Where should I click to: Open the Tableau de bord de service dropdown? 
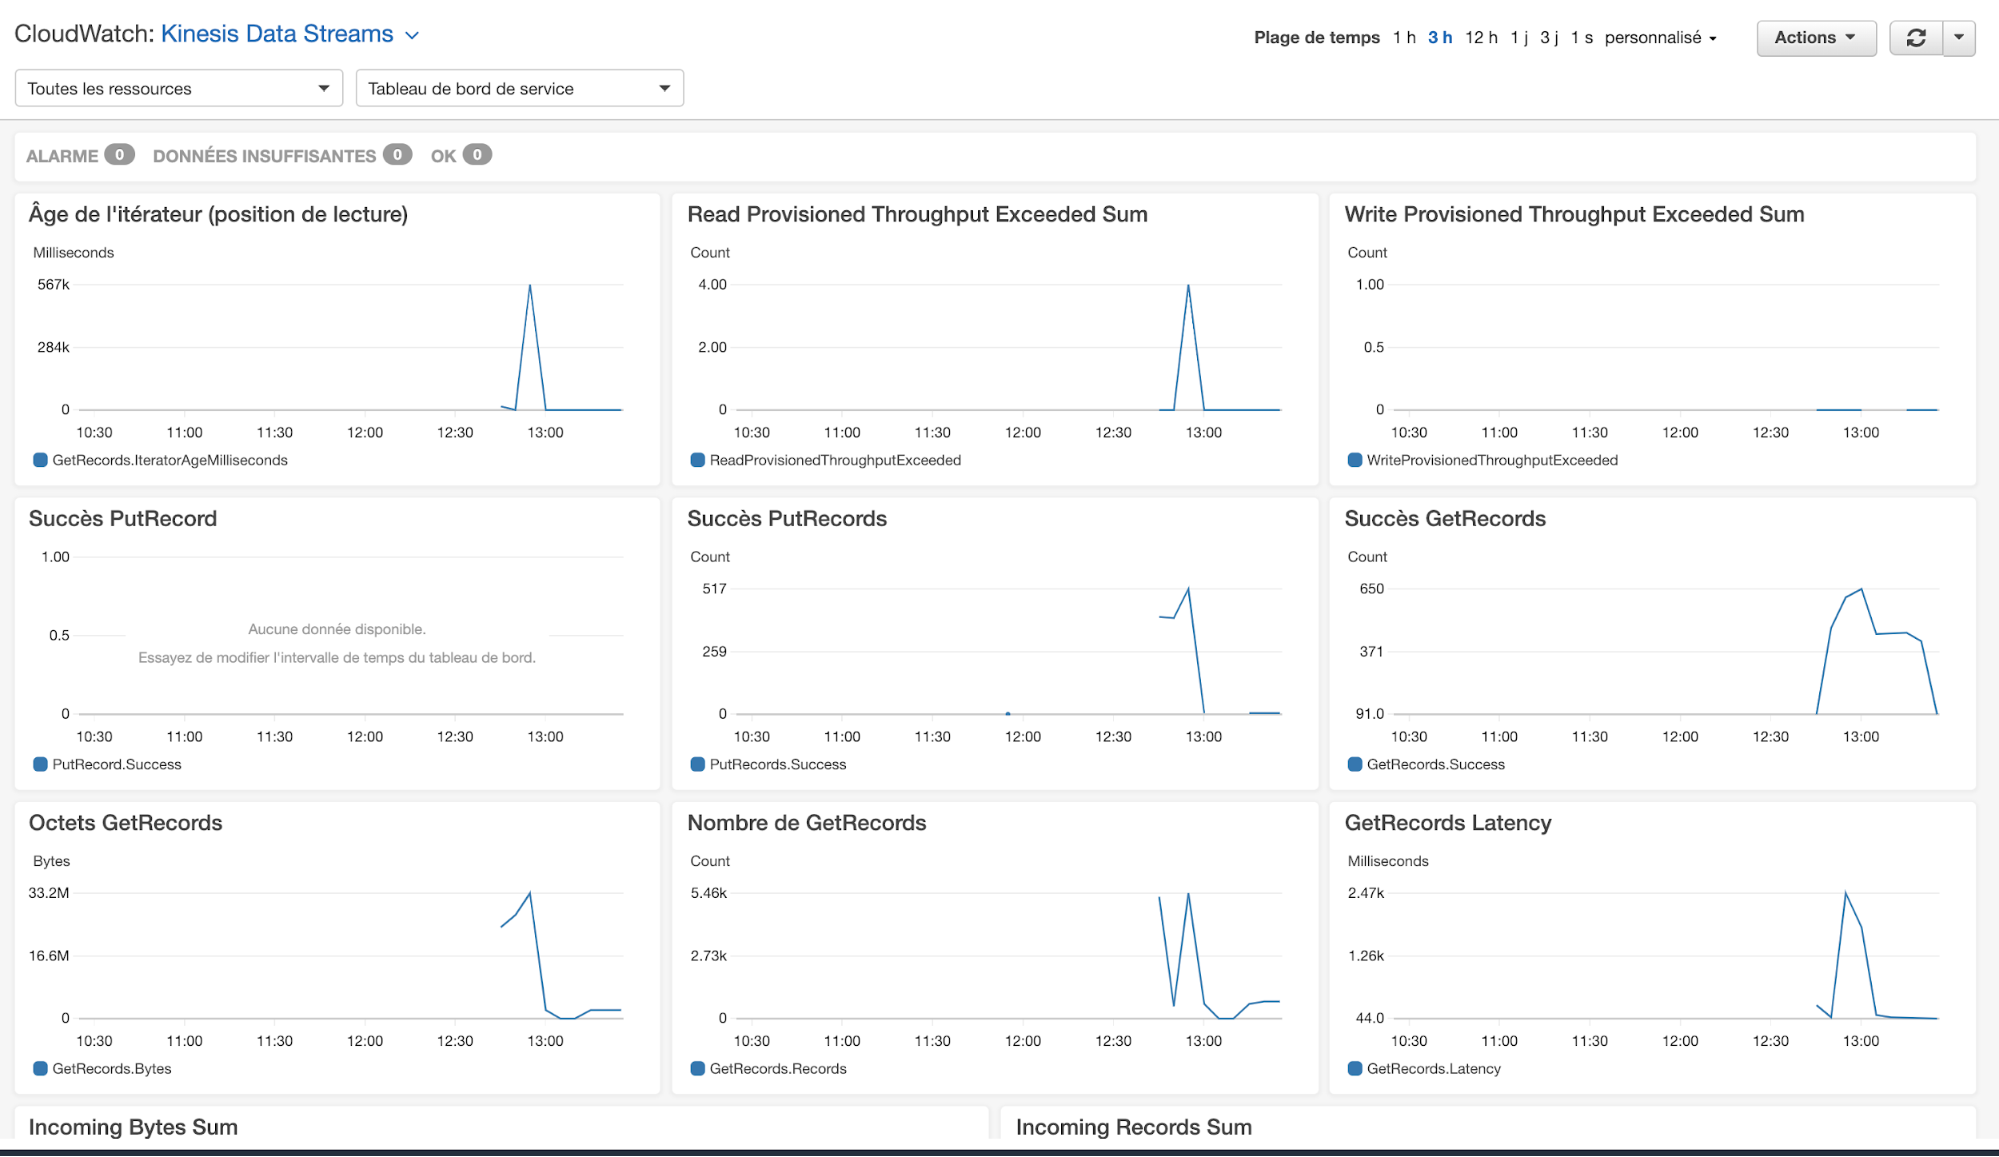pyautogui.click(x=519, y=88)
